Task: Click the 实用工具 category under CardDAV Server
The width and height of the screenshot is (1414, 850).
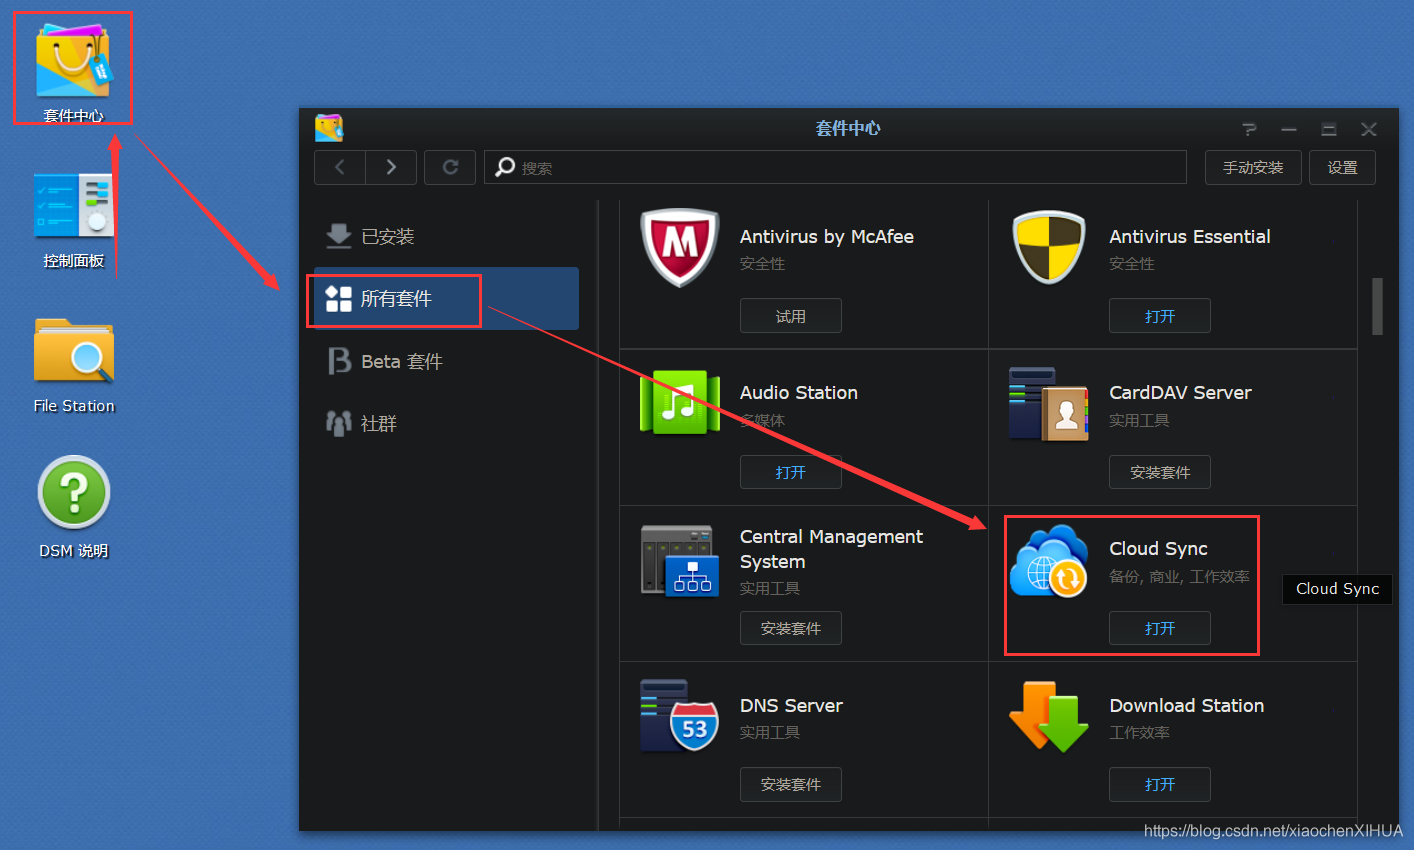Action: tap(1139, 421)
